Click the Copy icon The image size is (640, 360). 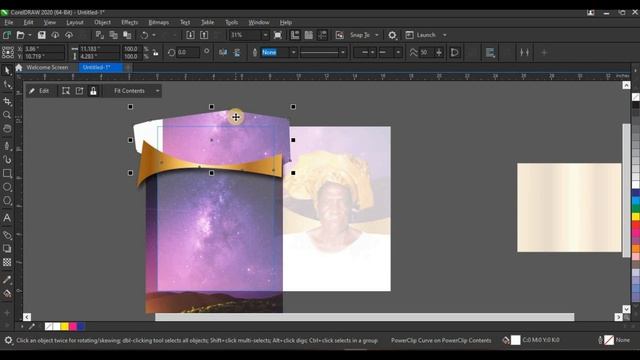(113, 35)
